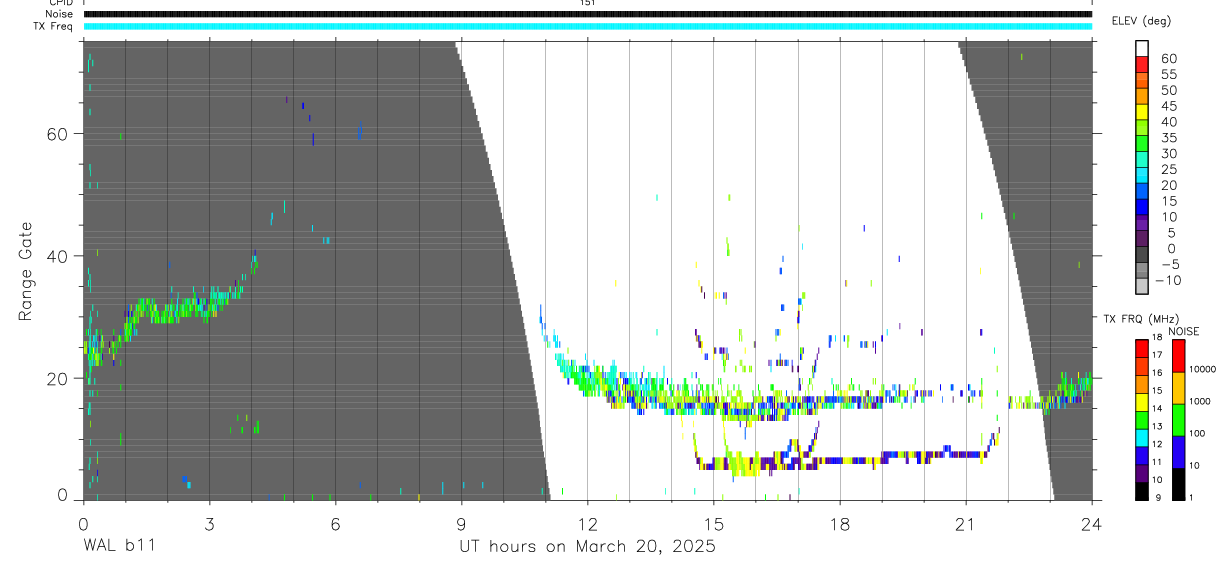Click the 'Noise' row label at top left
Screen dimensions: 1228x567
(x=59, y=14)
